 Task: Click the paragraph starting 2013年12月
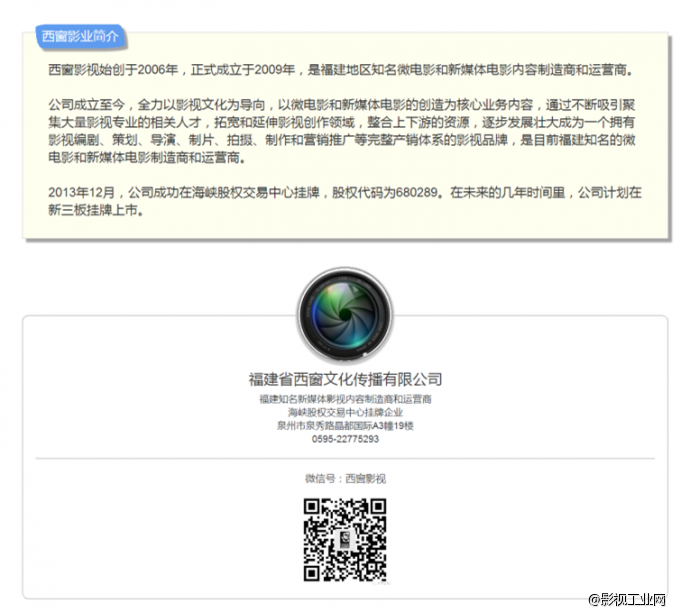340,201
